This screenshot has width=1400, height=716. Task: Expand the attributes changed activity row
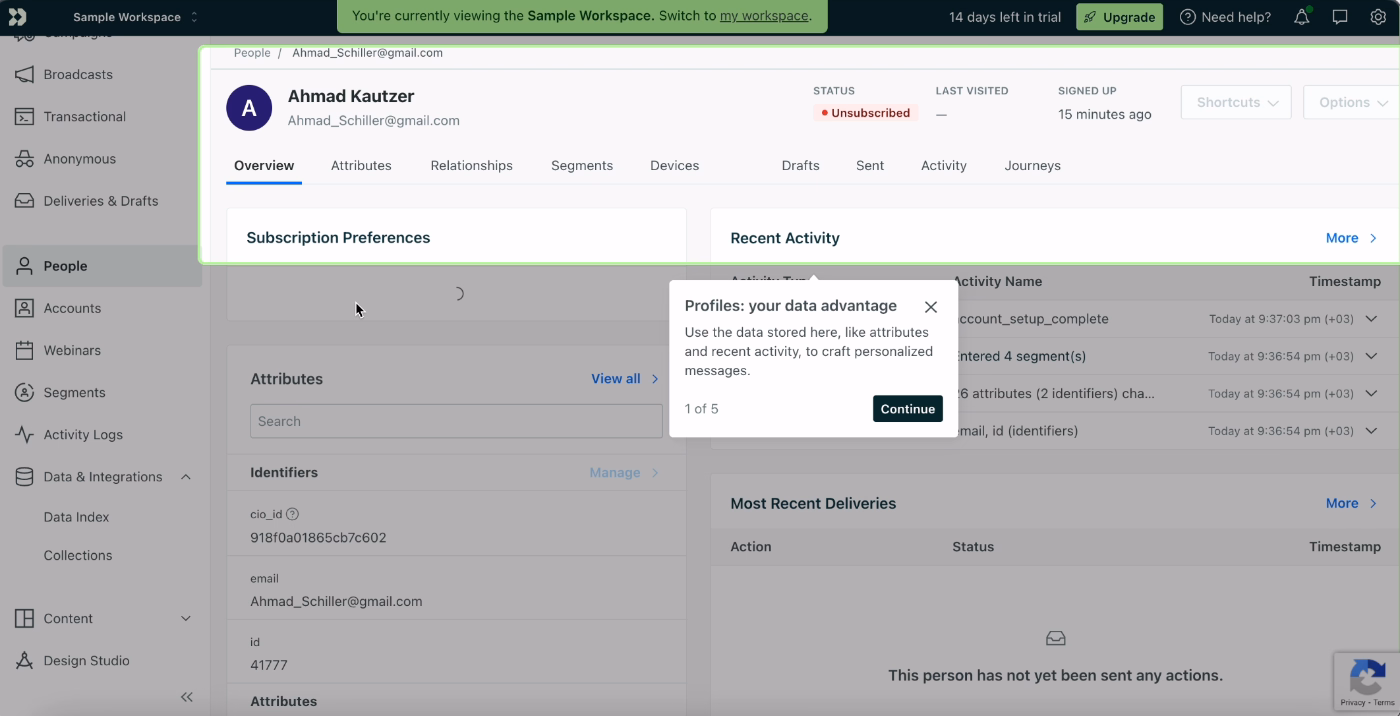pyautogui.click(x=1371, y=394)
